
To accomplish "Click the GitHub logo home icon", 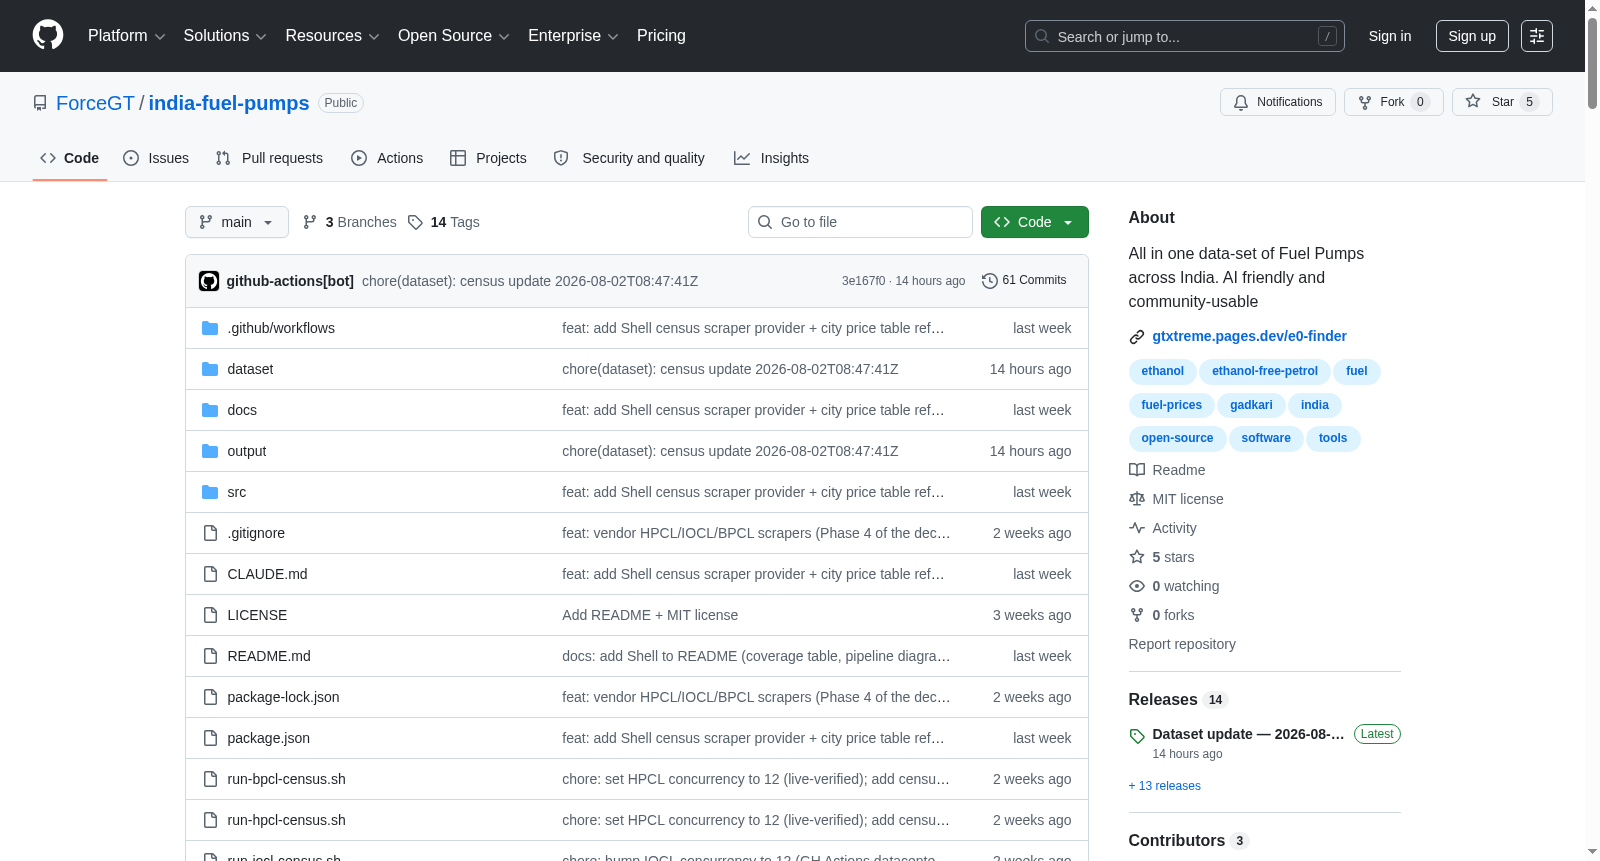I will click(48, 35).
